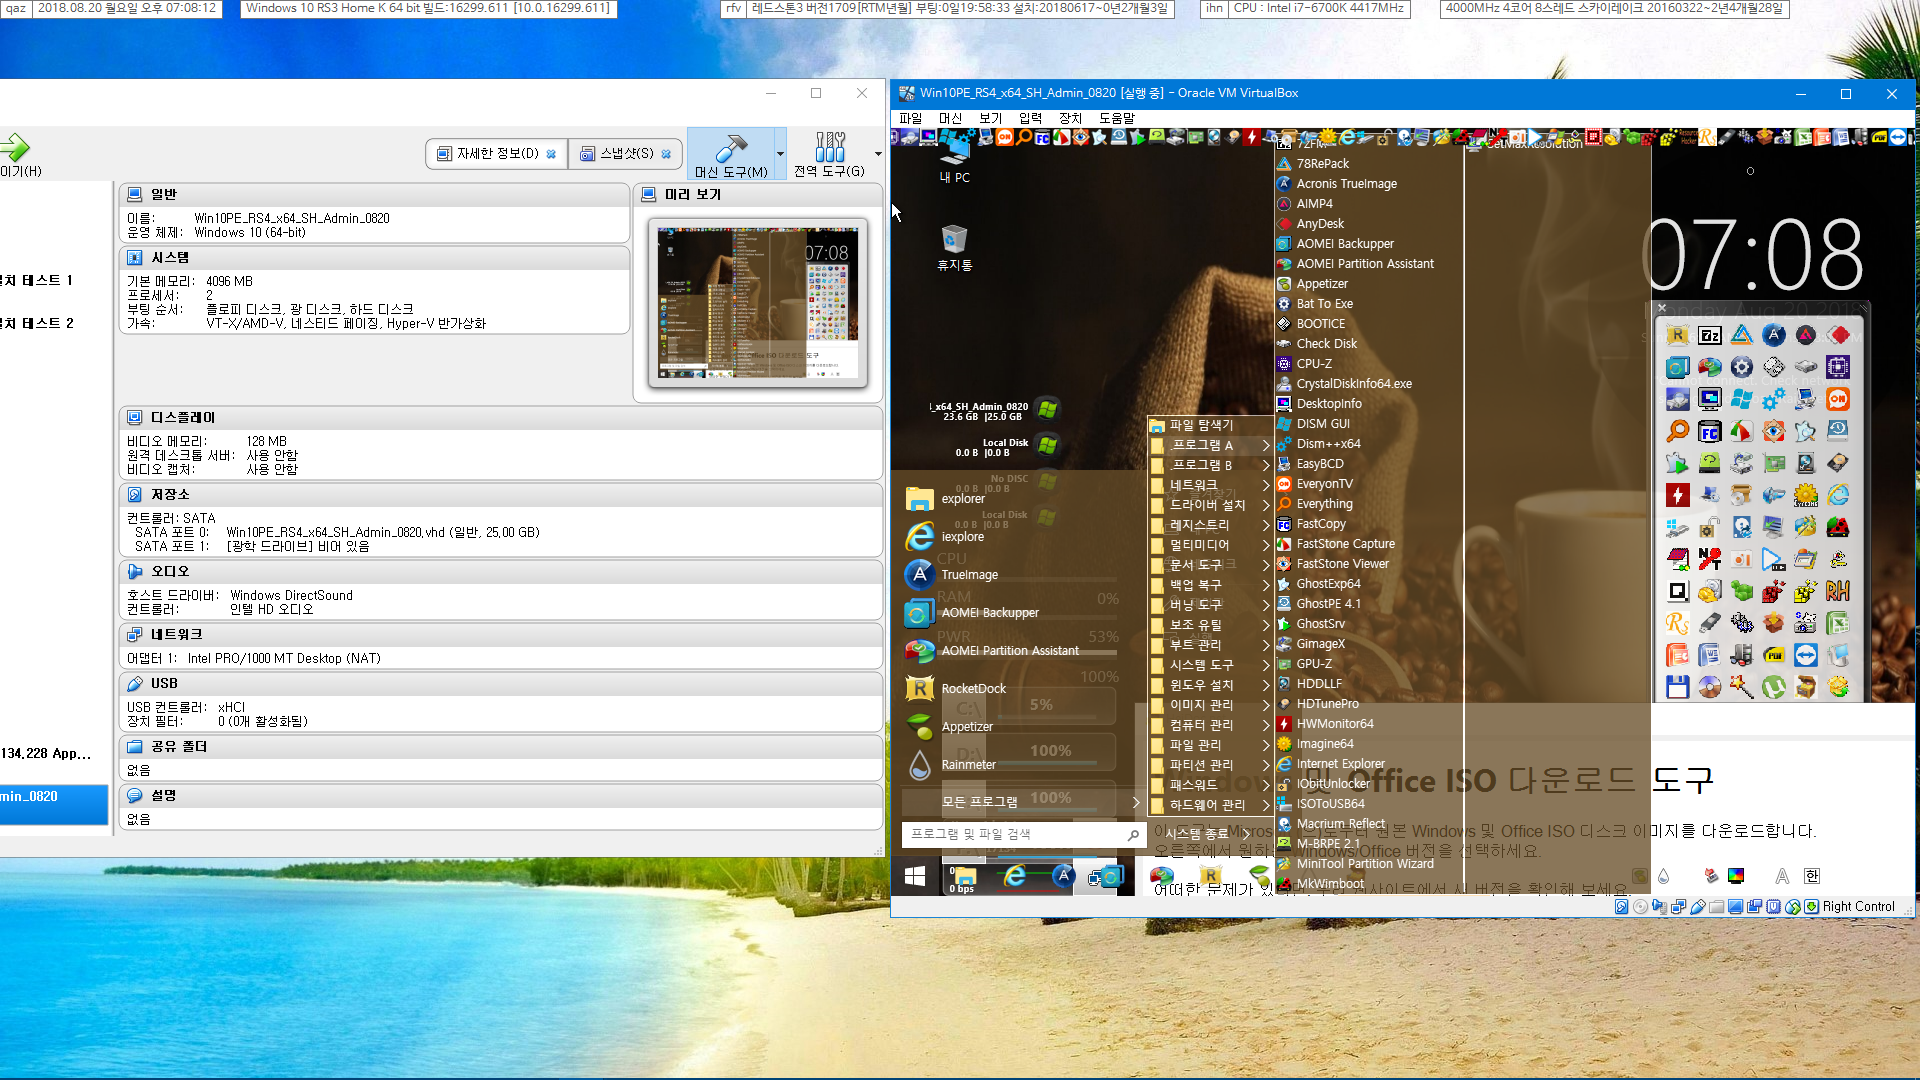Open VirtualBox 도움말 menu
Screen dimensions: 1920x1080
coord(1117,118)
